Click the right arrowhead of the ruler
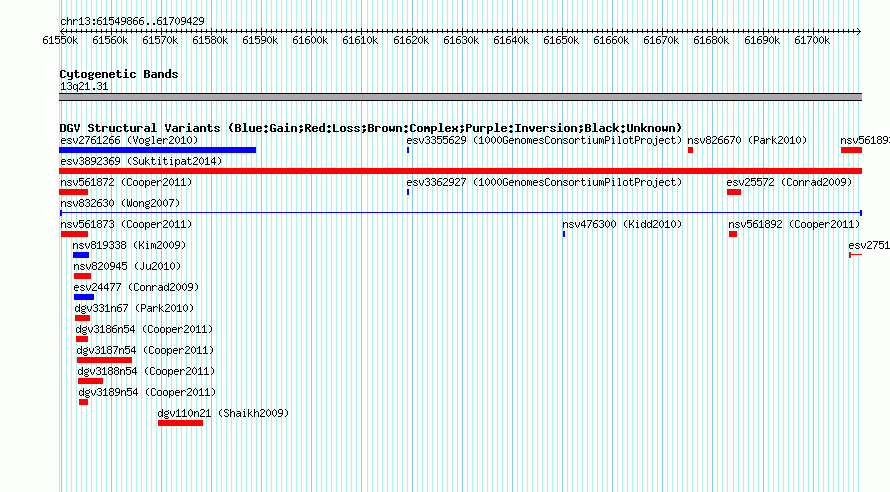The image size is (890, 492). (859, 31)
